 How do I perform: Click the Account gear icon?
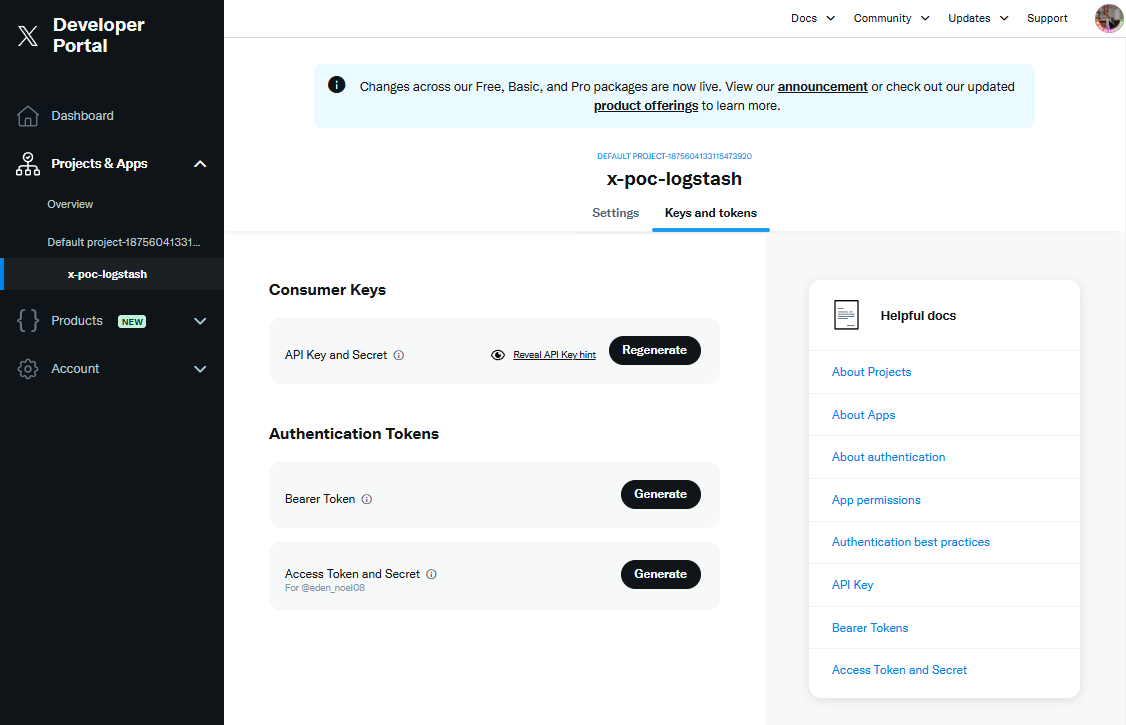28,369
